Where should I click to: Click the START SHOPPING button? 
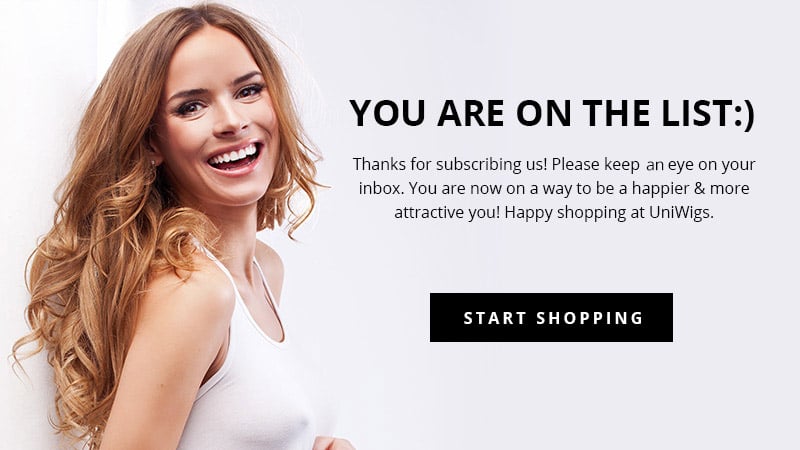tap(551, 317)
